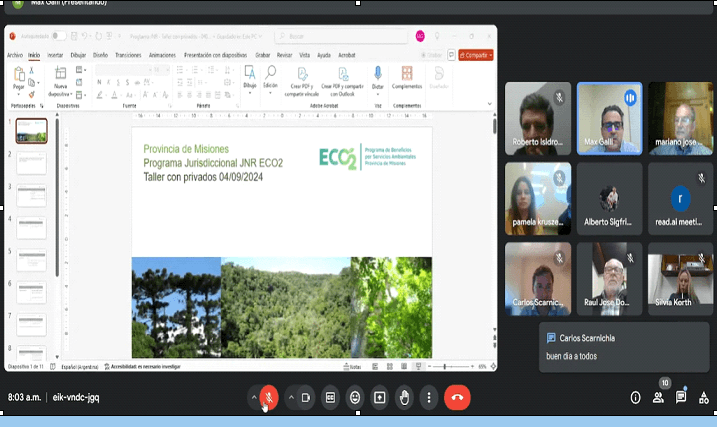717x427 pixels.
Task: Unmute the microphone in the Meet toolbar
Action: click(268, 397)
